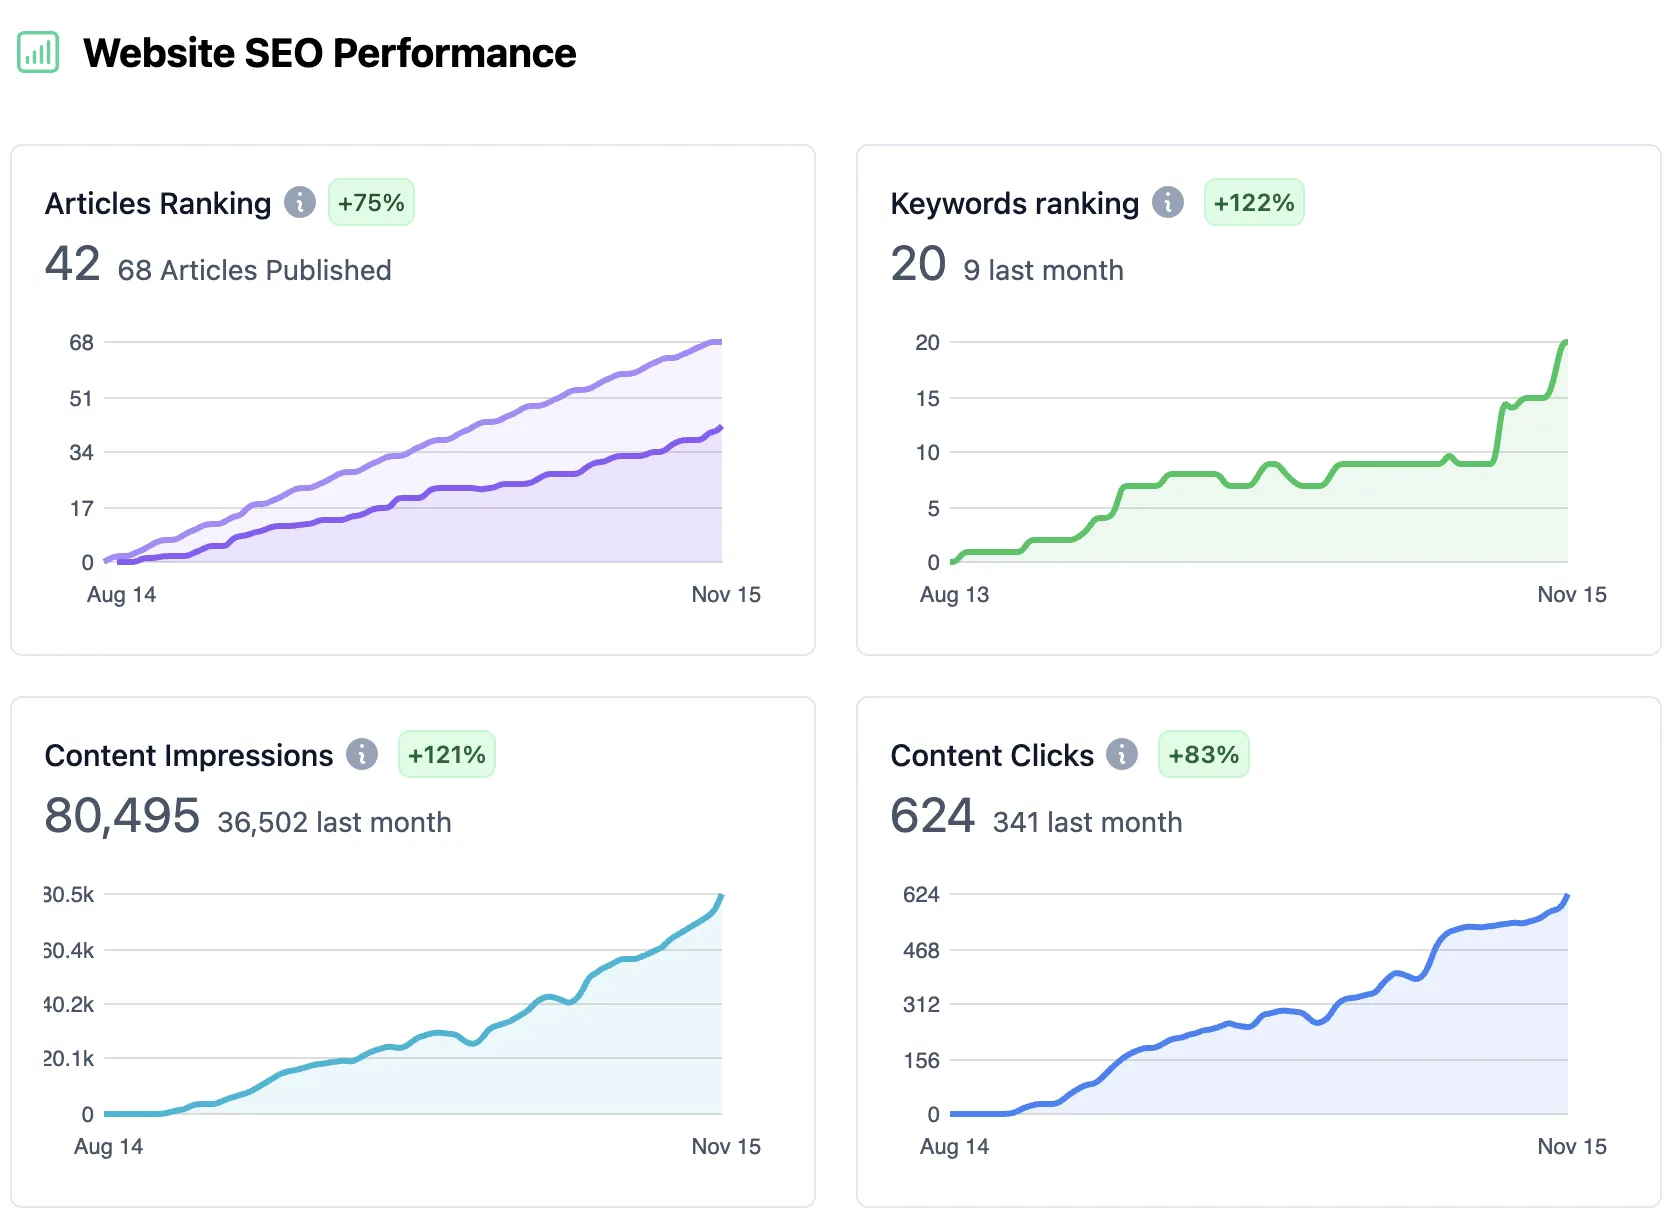The height and width of the screenshot is (1218, 1672).
Task: Select the +83% badge on Content Clicks
Action: (1203, 755)
